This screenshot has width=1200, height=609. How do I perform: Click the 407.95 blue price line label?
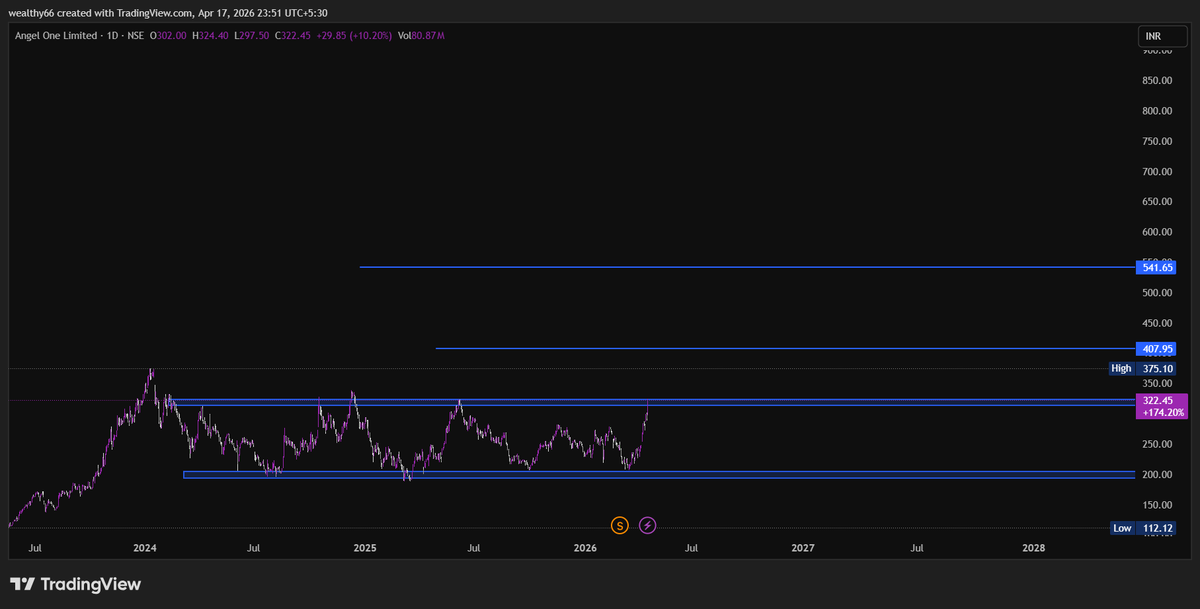1156,348
